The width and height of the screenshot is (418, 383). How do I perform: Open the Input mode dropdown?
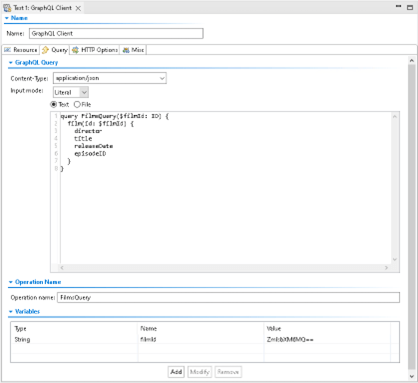(x=71, y=92)
